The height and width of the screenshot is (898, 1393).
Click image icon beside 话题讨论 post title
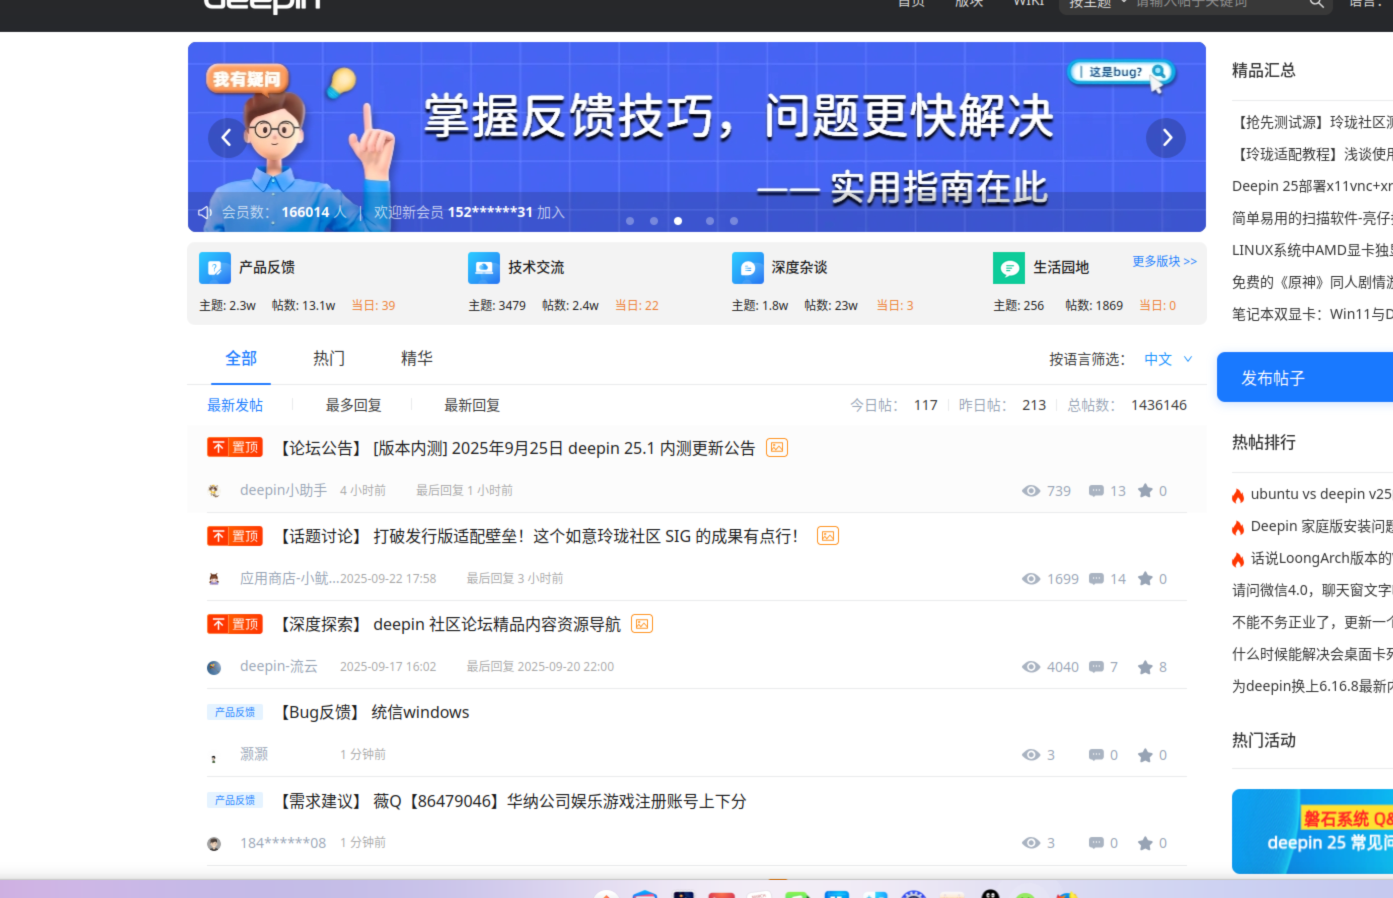click(828, 536)
